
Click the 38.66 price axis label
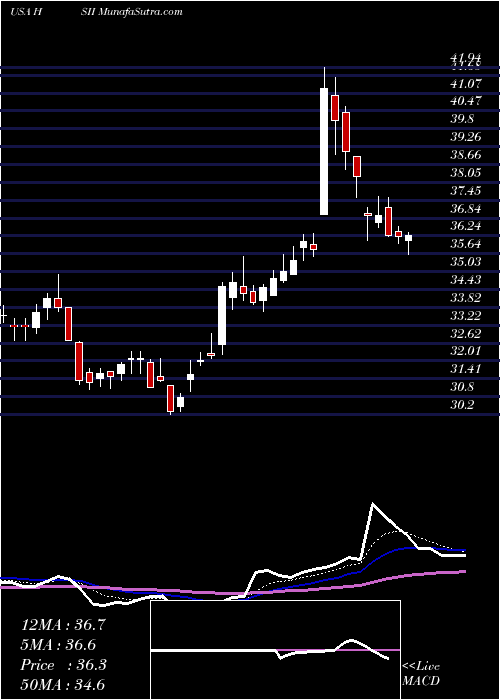(x=465, y=155)
